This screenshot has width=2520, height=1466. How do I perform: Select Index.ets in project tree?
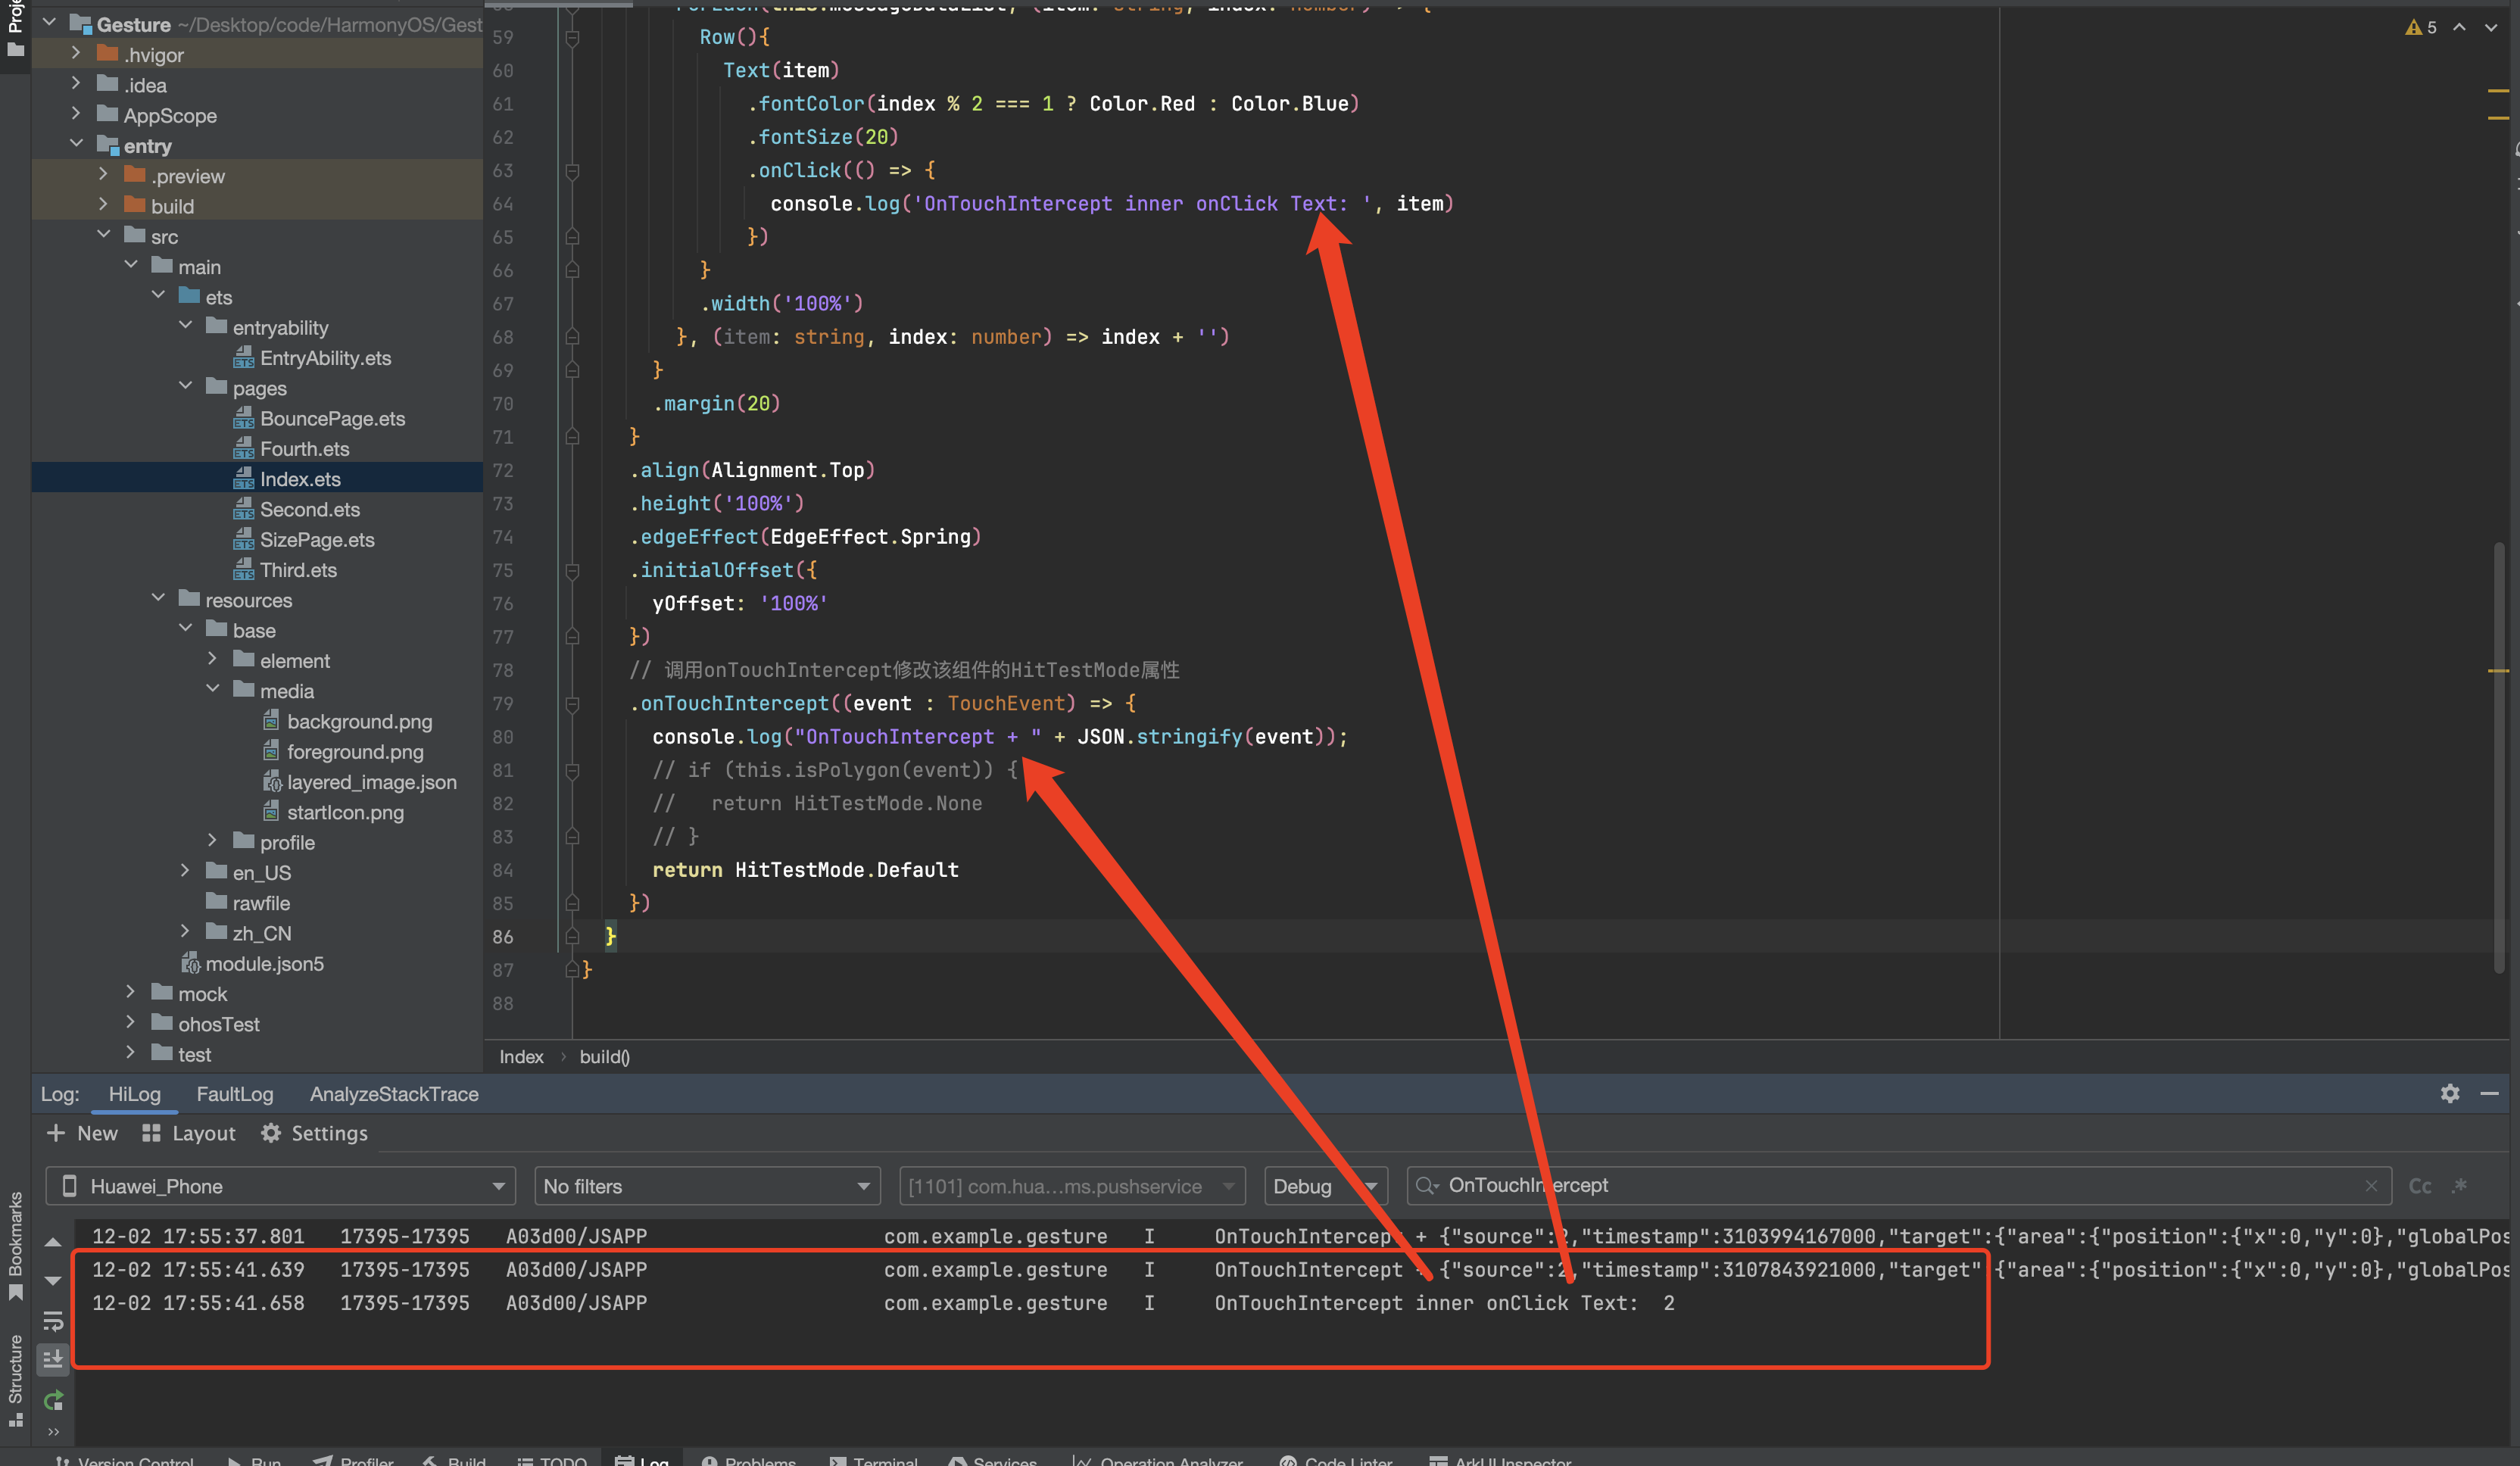(257, 479)
